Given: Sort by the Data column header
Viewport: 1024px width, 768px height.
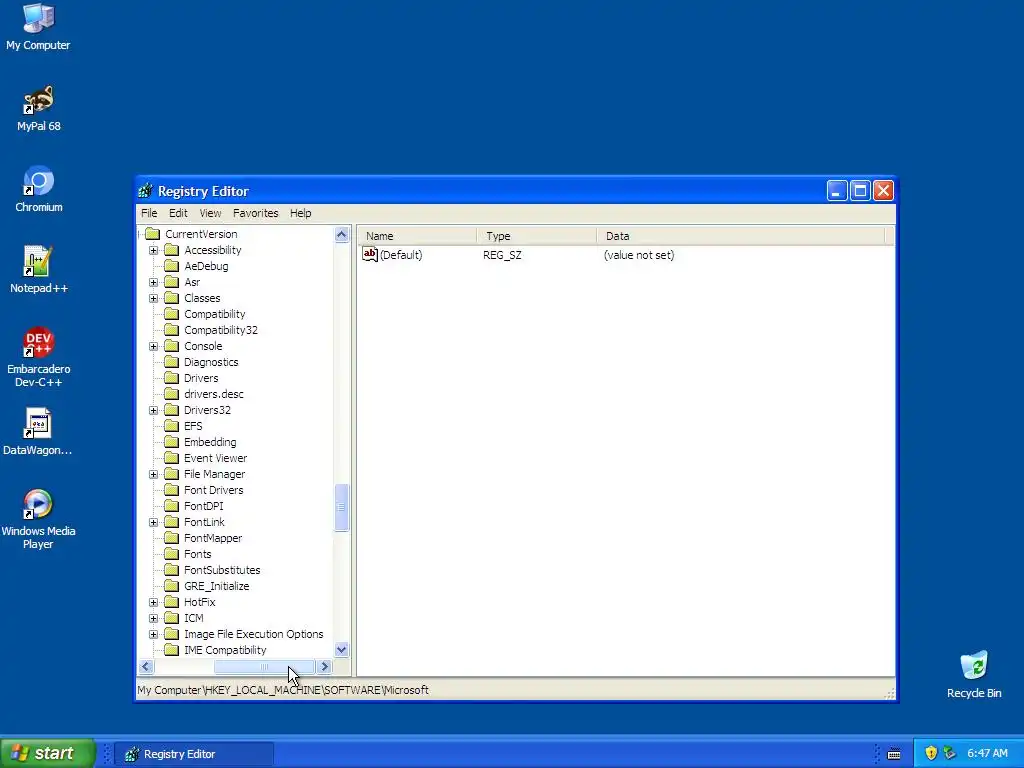Looking at the screenshot, I should tap(741, 236).
